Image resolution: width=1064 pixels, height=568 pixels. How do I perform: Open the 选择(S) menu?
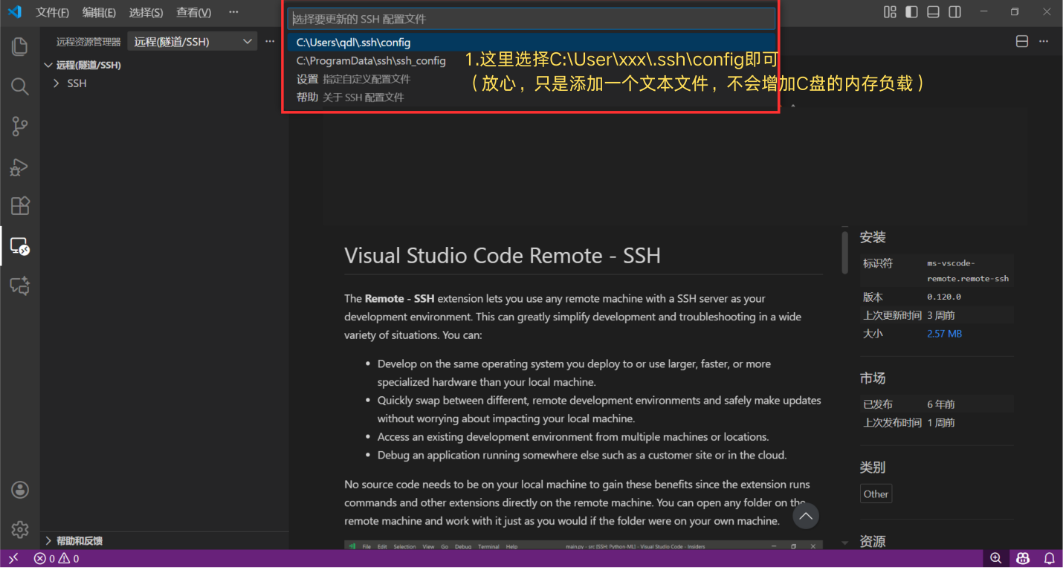pyautogui.click(x=146, y=12)
